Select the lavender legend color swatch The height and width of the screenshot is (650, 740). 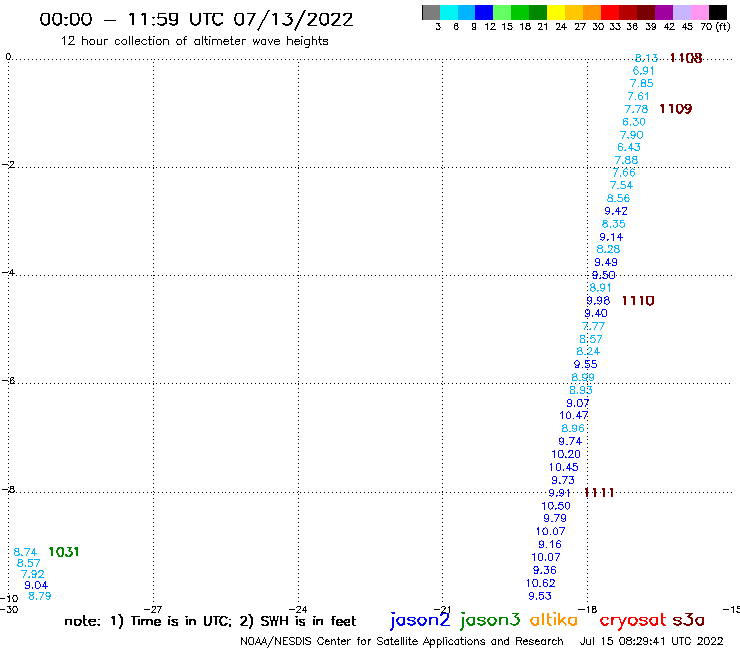tap(681, 12)
